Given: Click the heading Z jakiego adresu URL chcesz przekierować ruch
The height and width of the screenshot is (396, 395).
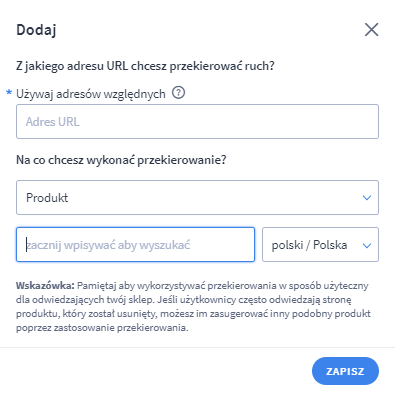Looking at the screenshot, I should (145, 66).
